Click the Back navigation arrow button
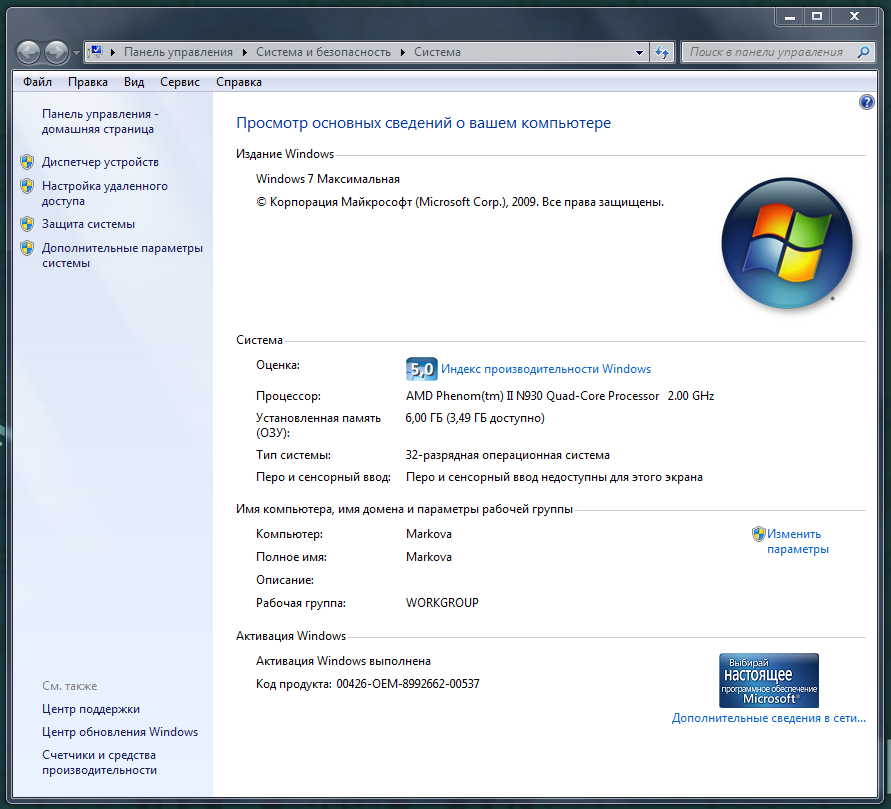 29,52
